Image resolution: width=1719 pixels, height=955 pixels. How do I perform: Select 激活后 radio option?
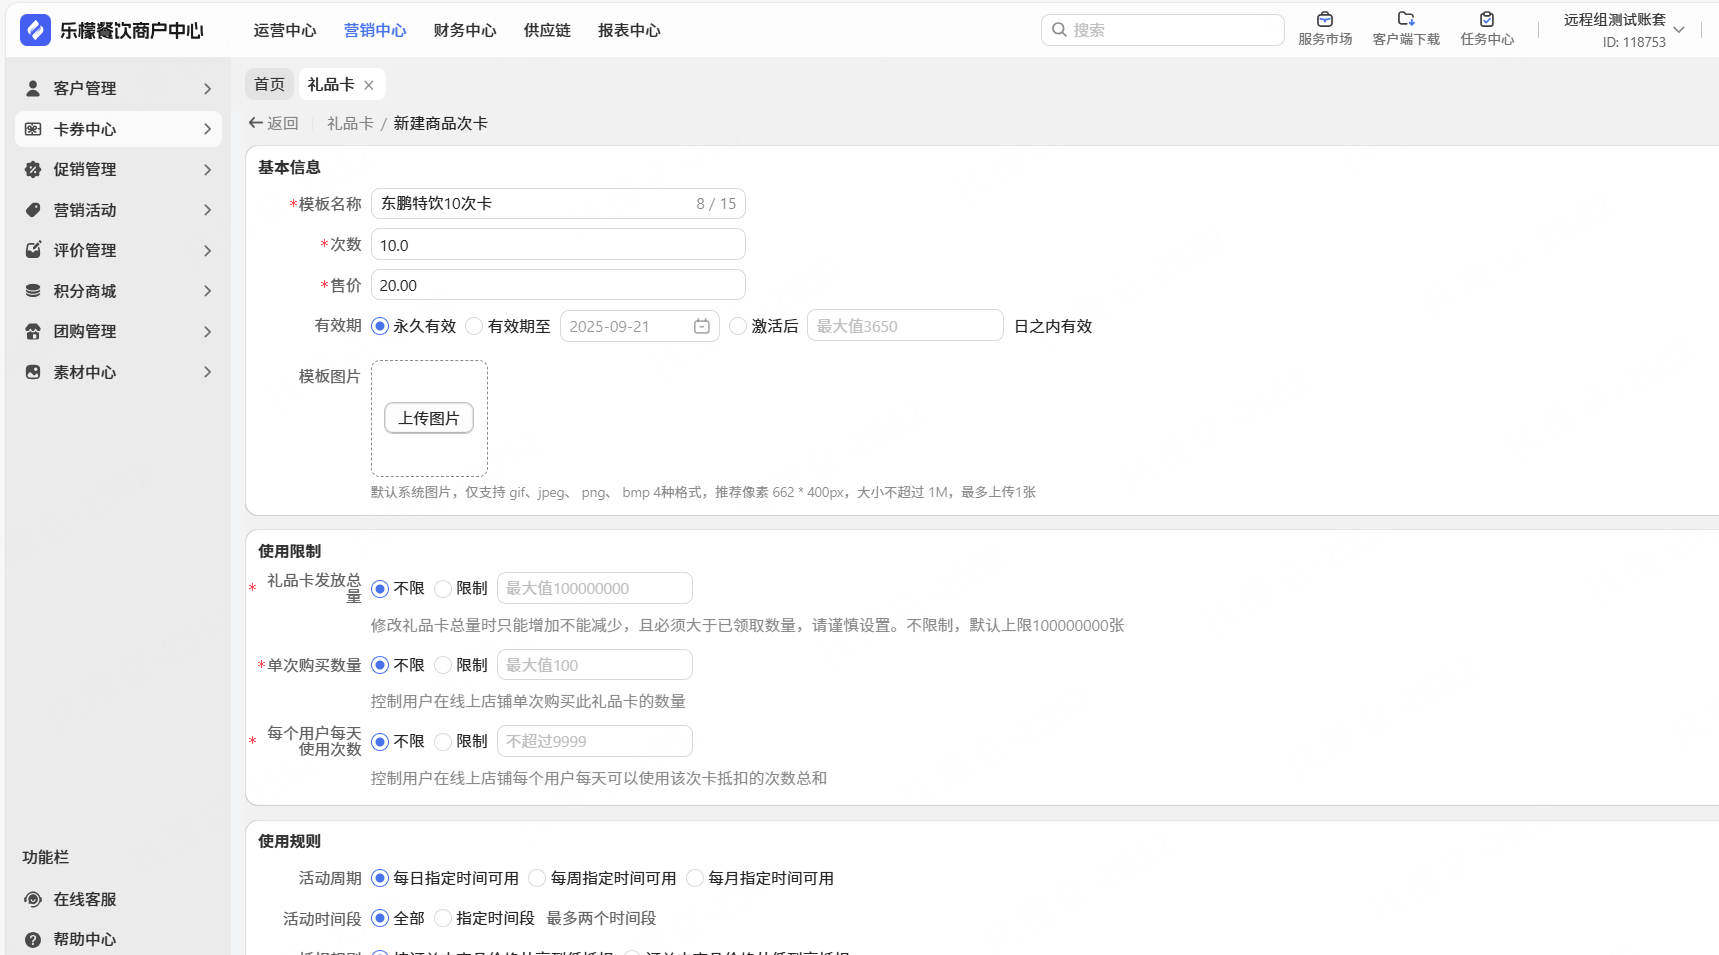pyautogui.click(x=738, y=326)
